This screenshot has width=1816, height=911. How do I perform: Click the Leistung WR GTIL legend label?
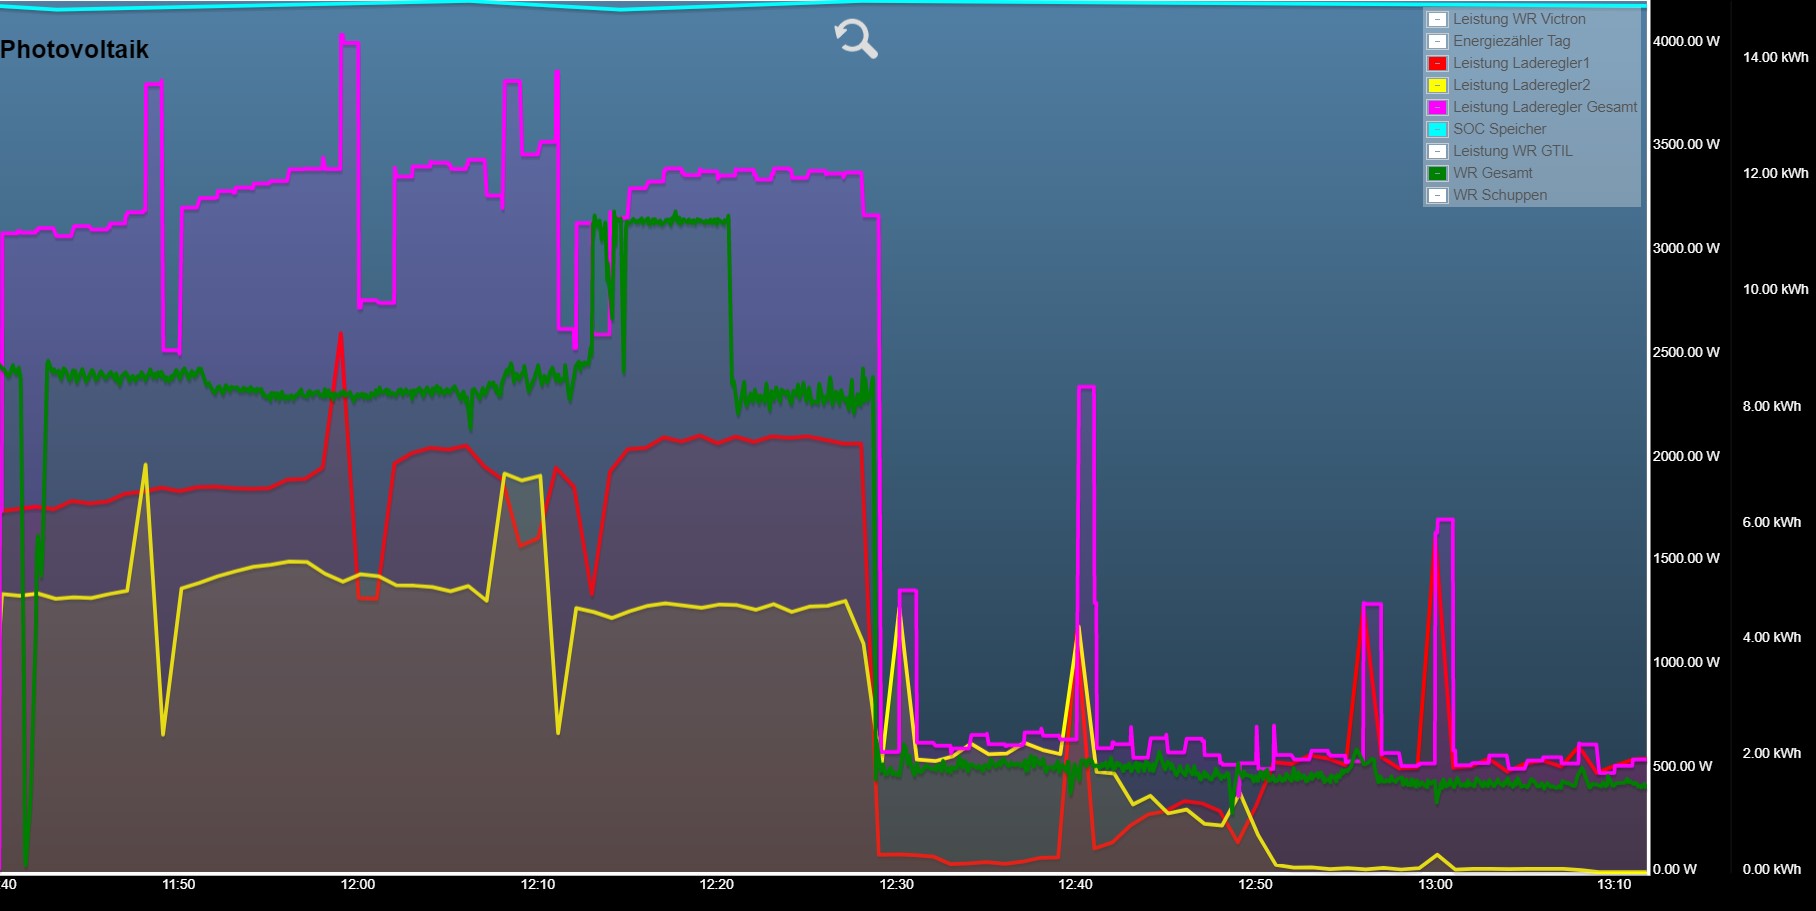(1512, 151)
